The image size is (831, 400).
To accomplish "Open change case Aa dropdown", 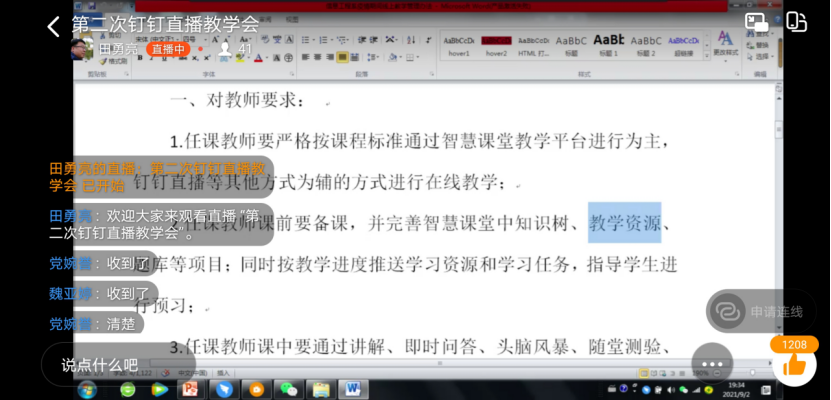I will point(245,40).
